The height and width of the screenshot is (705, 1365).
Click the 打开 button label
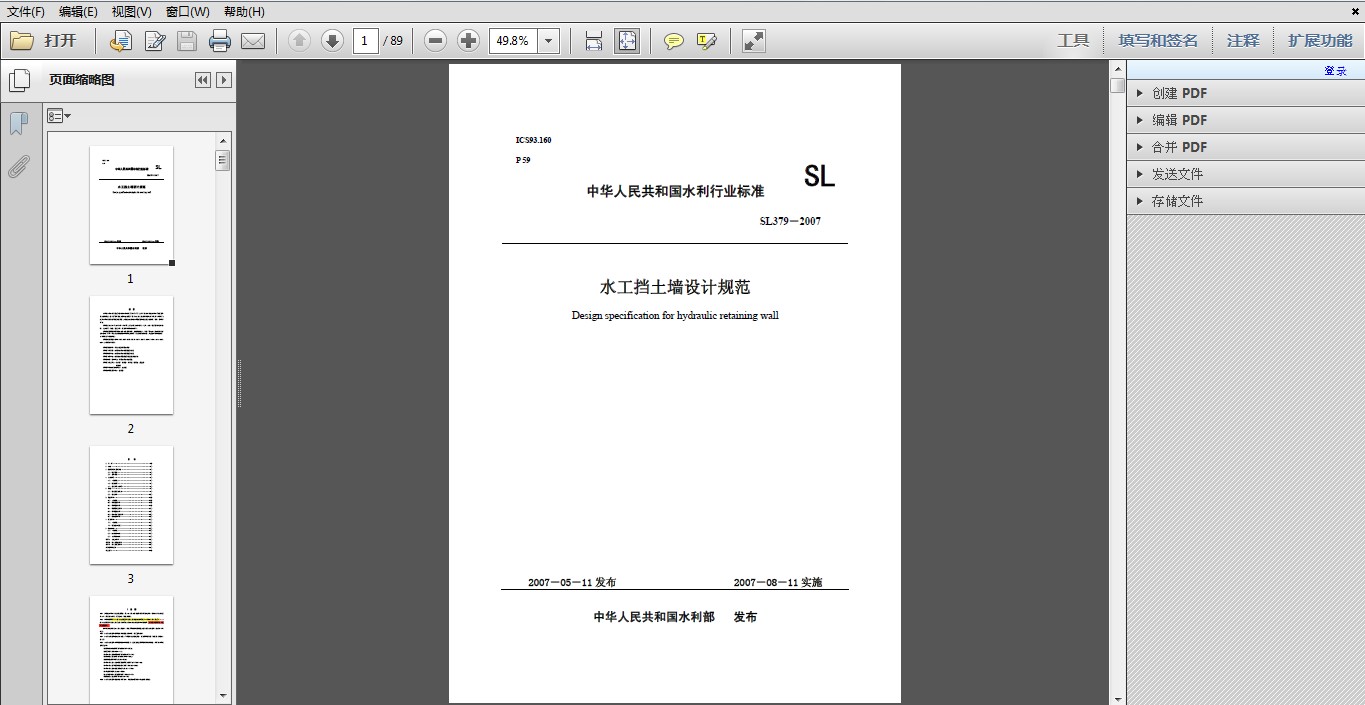(x=60, y=41)
